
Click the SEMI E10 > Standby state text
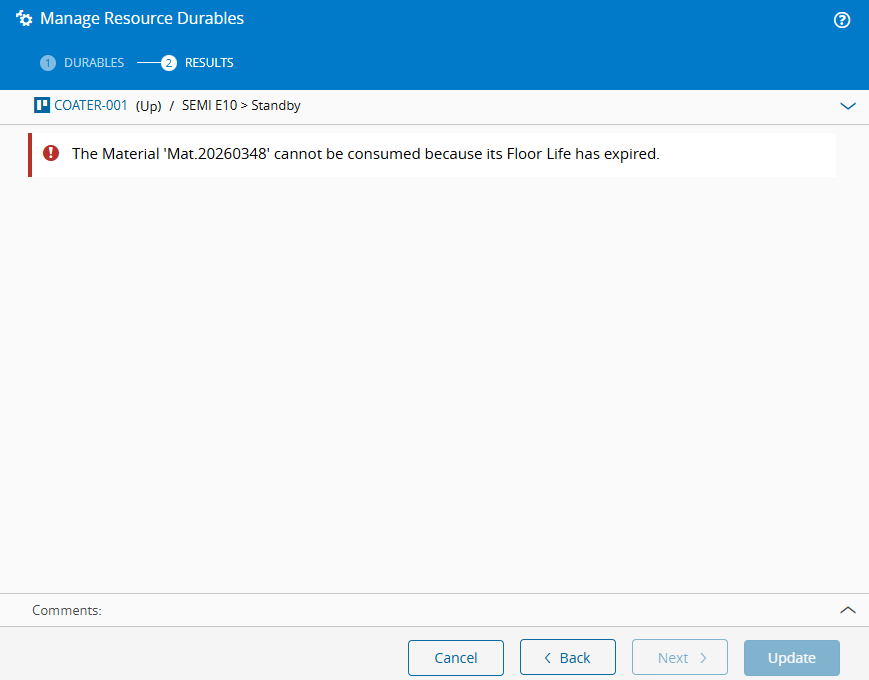point(241,105)
